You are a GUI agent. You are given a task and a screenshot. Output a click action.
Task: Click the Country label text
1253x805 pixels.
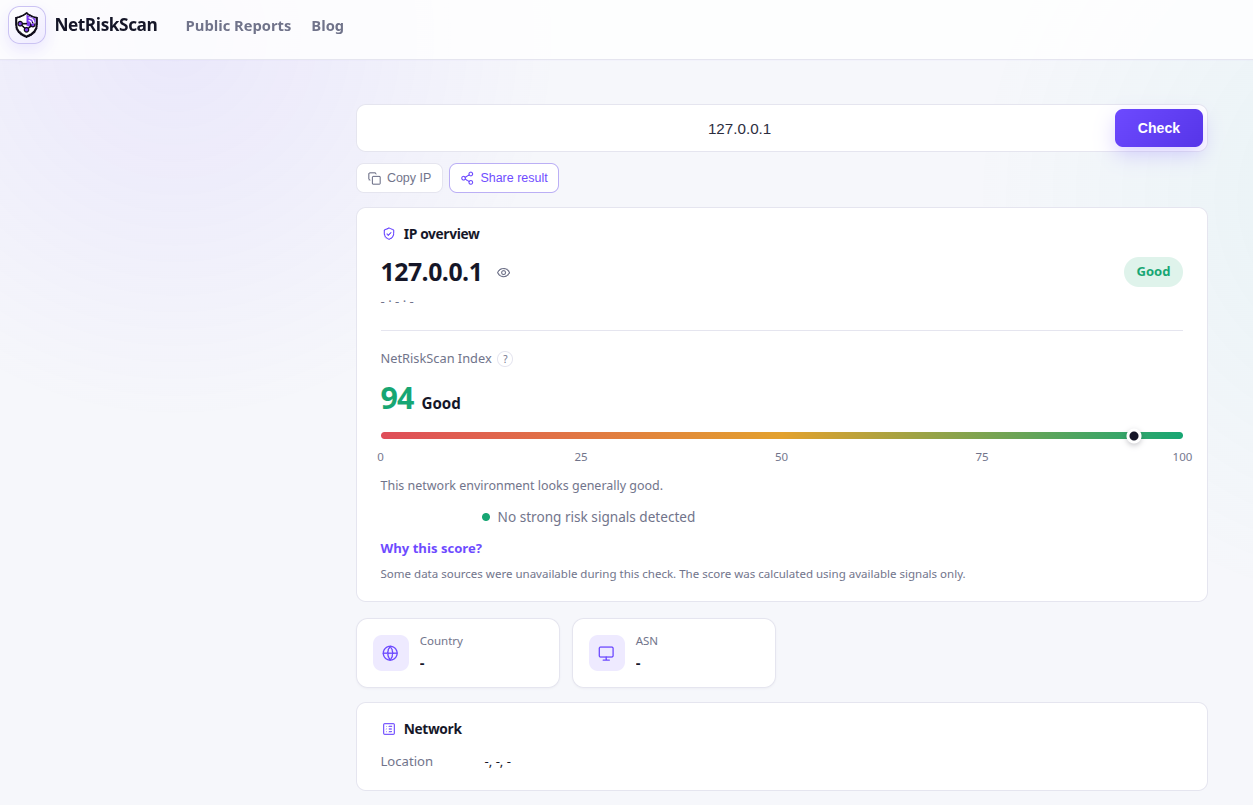point(441,641)
